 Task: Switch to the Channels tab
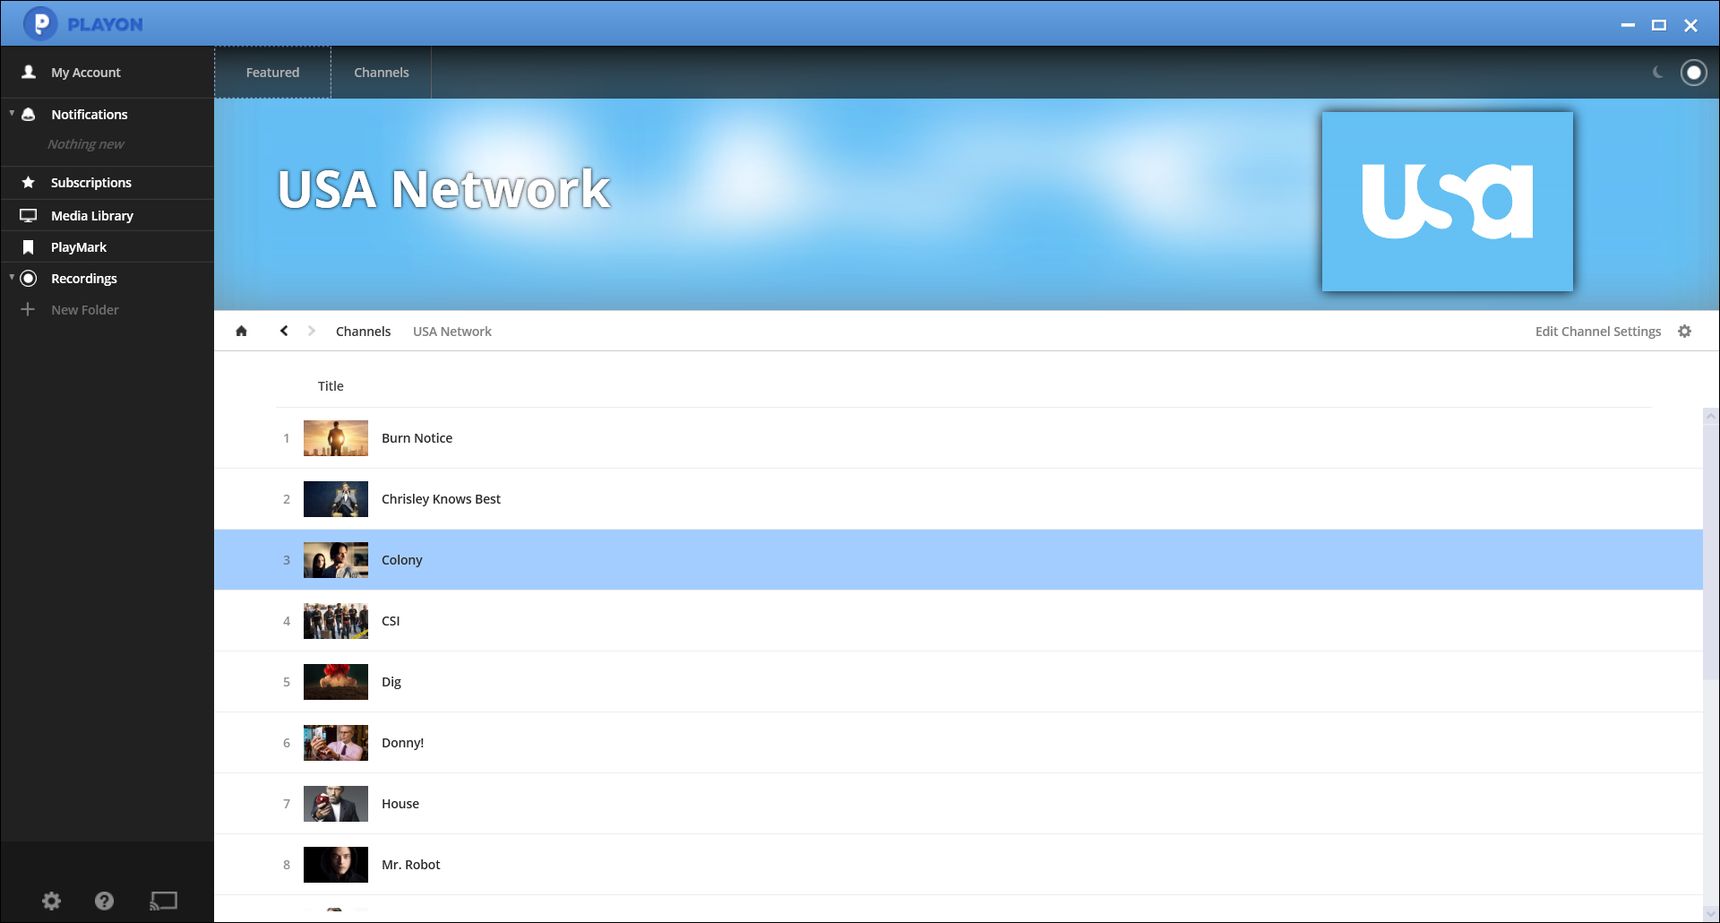pos(381,72)
